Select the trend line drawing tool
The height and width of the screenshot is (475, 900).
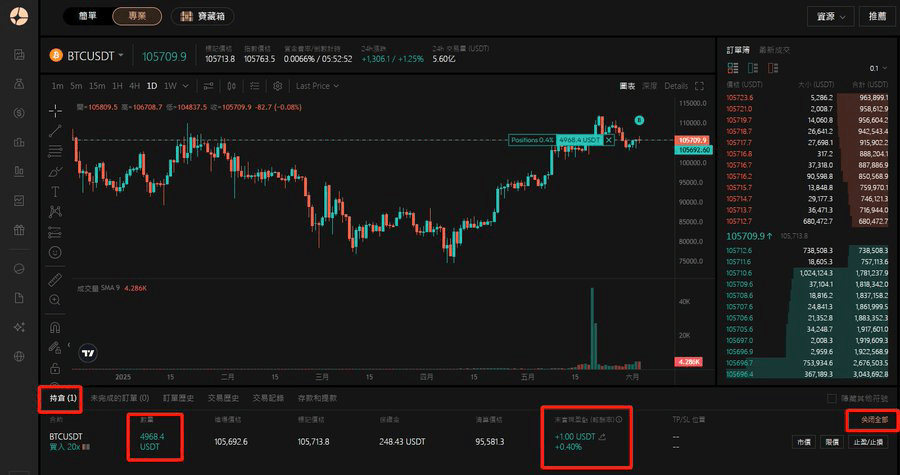[55, 130]
